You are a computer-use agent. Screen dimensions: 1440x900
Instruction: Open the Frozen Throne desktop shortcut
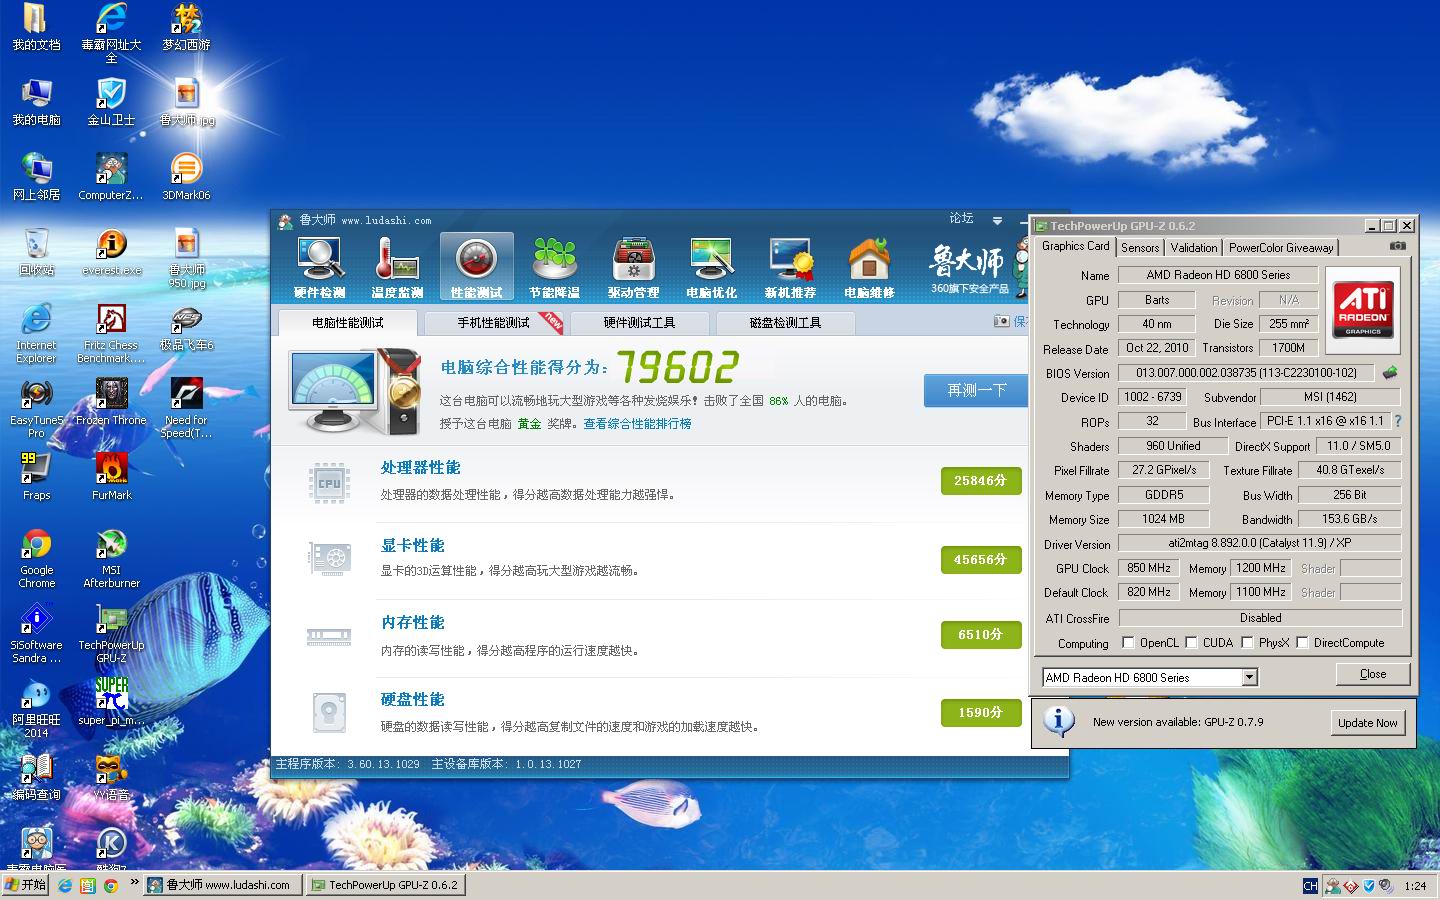111,400
